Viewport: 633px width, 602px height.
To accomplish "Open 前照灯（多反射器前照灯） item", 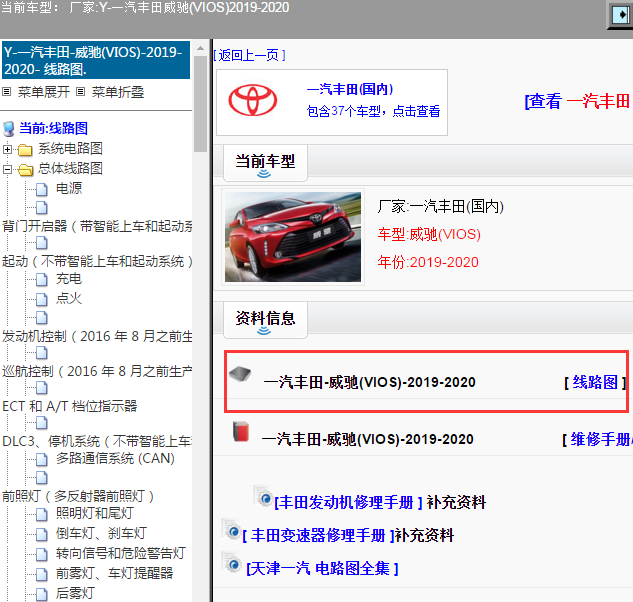I will 78,496.
